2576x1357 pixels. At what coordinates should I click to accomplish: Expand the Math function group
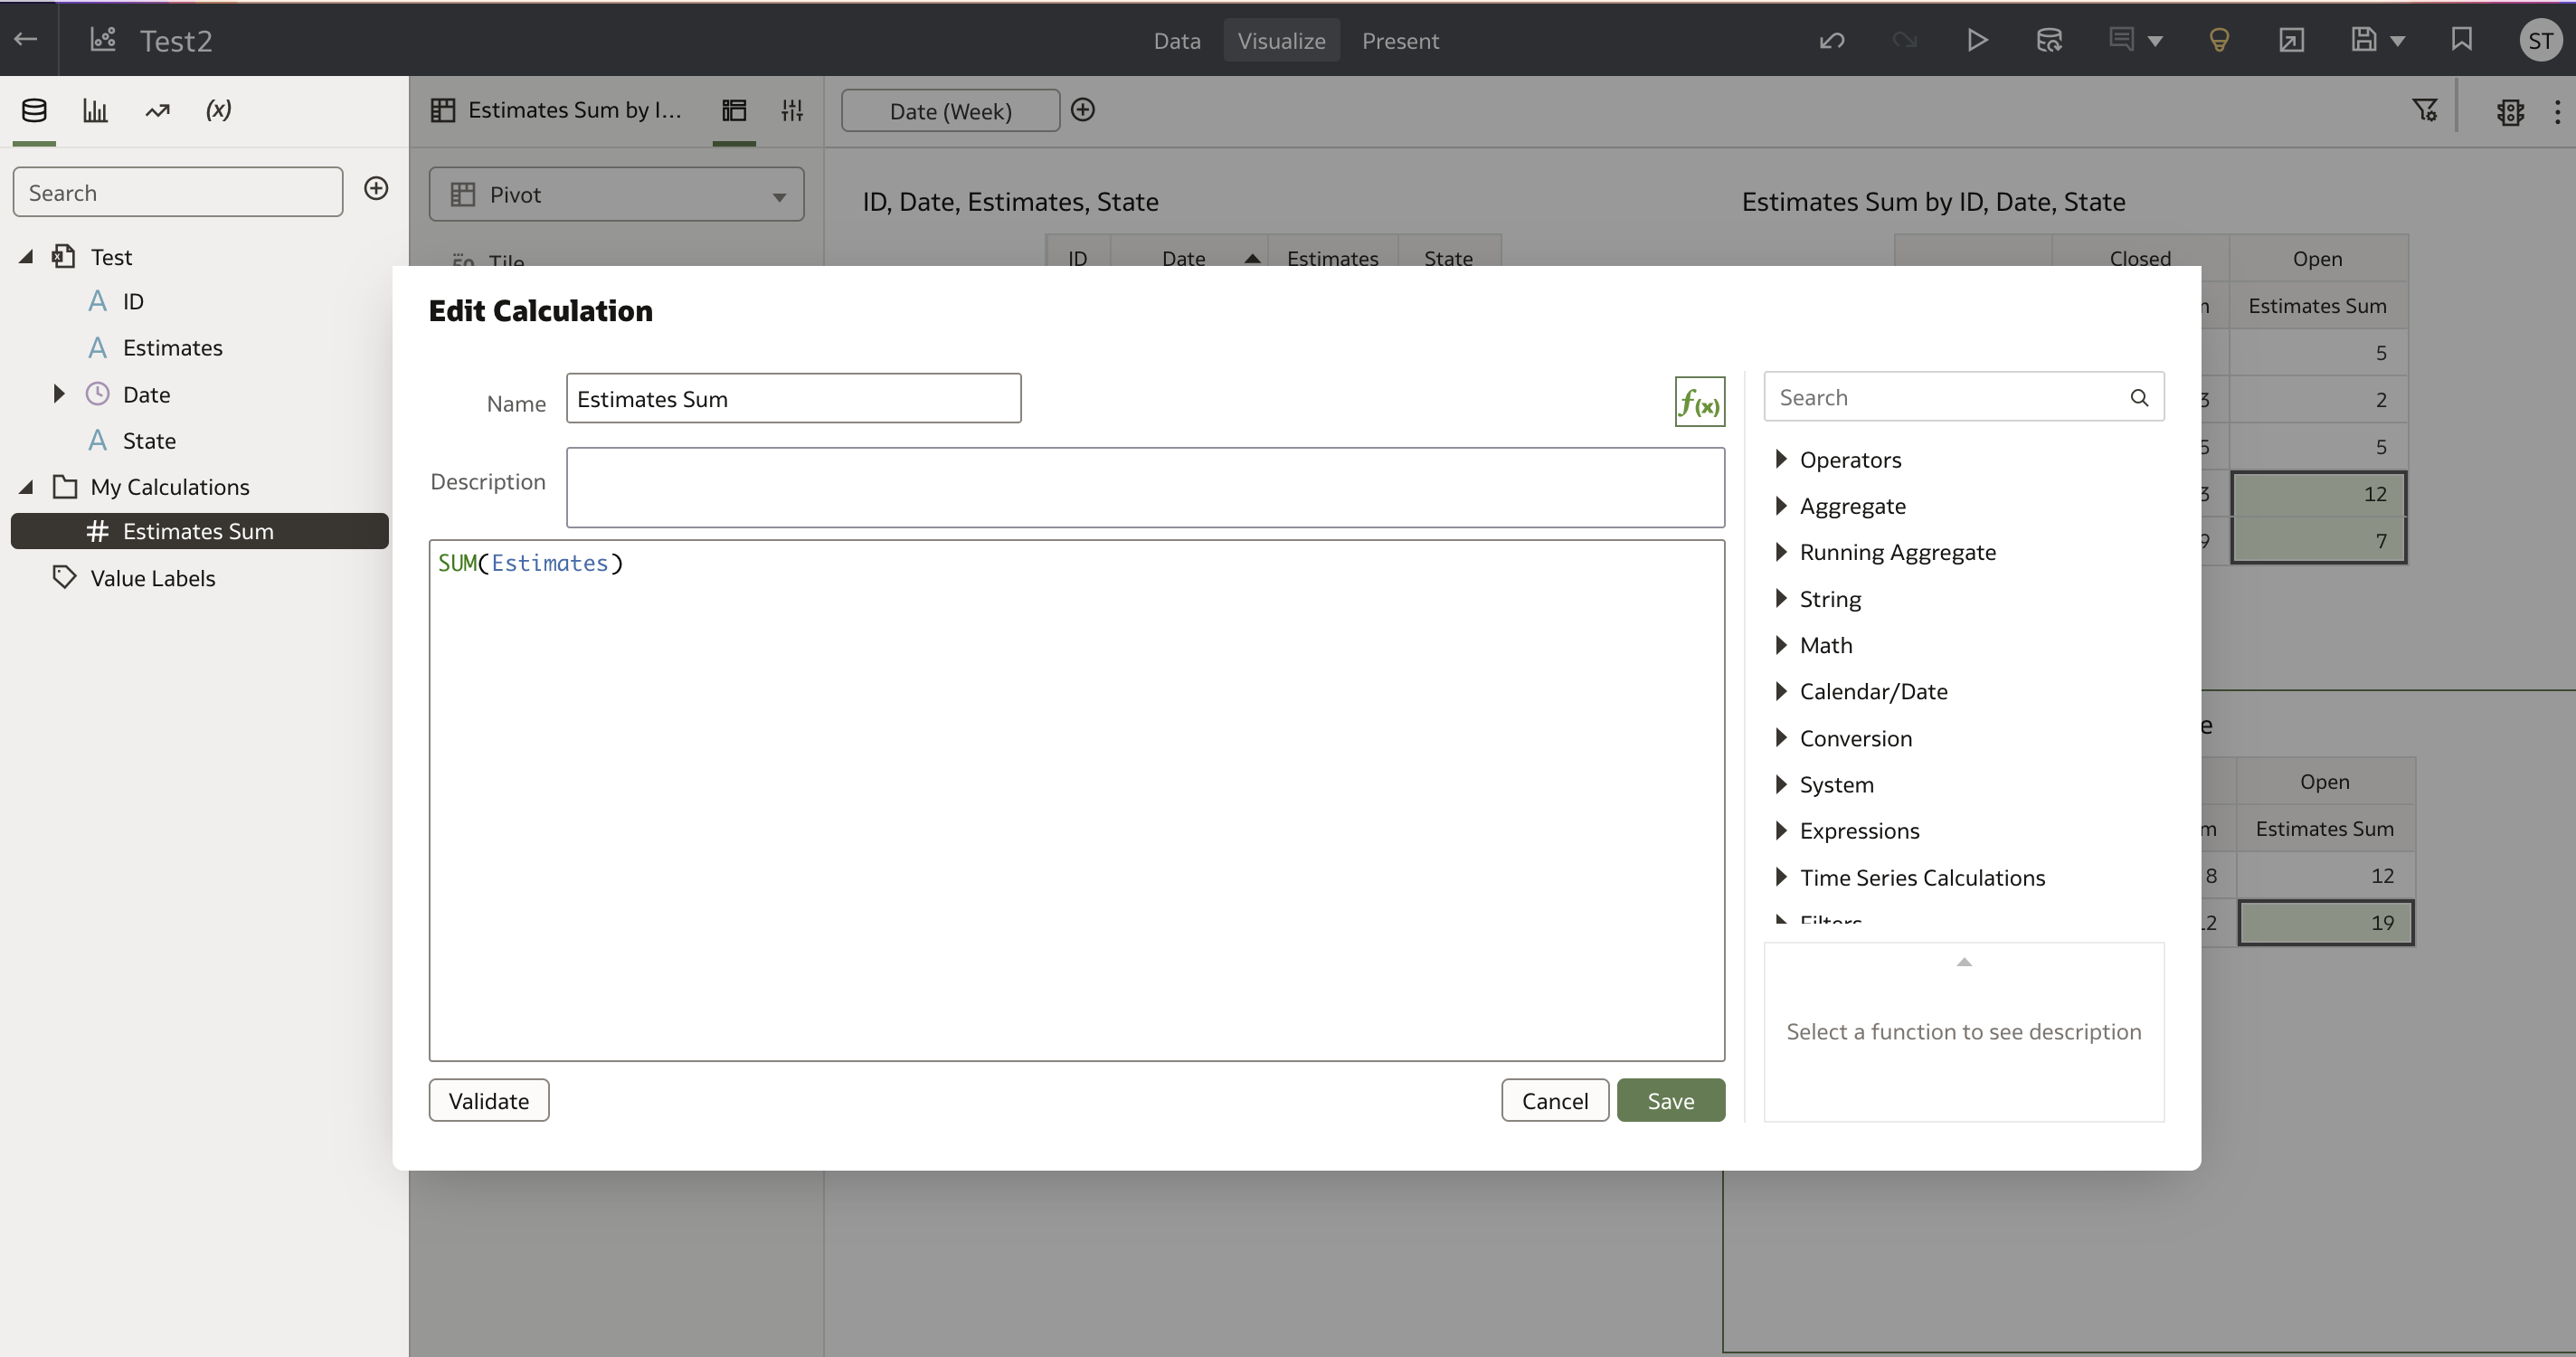point(1781,645)
